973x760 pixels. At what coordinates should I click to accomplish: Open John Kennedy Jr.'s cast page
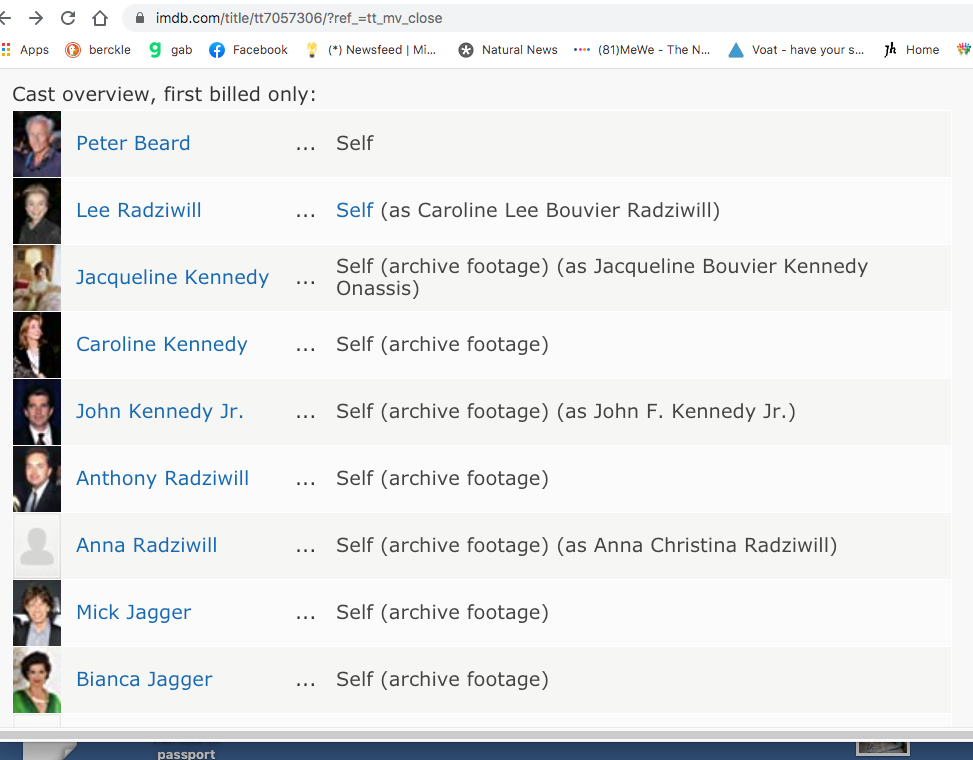160,411
